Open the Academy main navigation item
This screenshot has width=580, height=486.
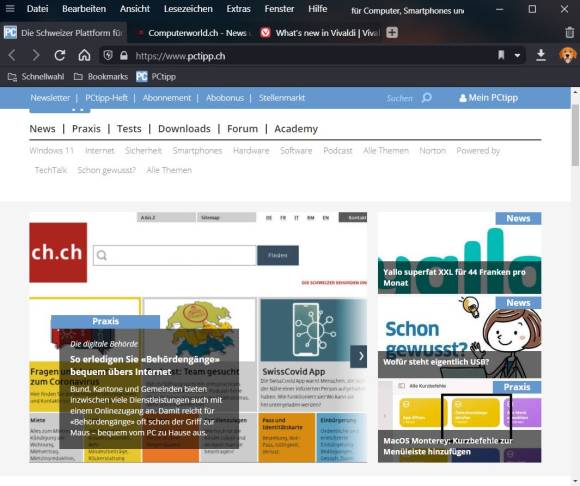[x=296, y=129]
